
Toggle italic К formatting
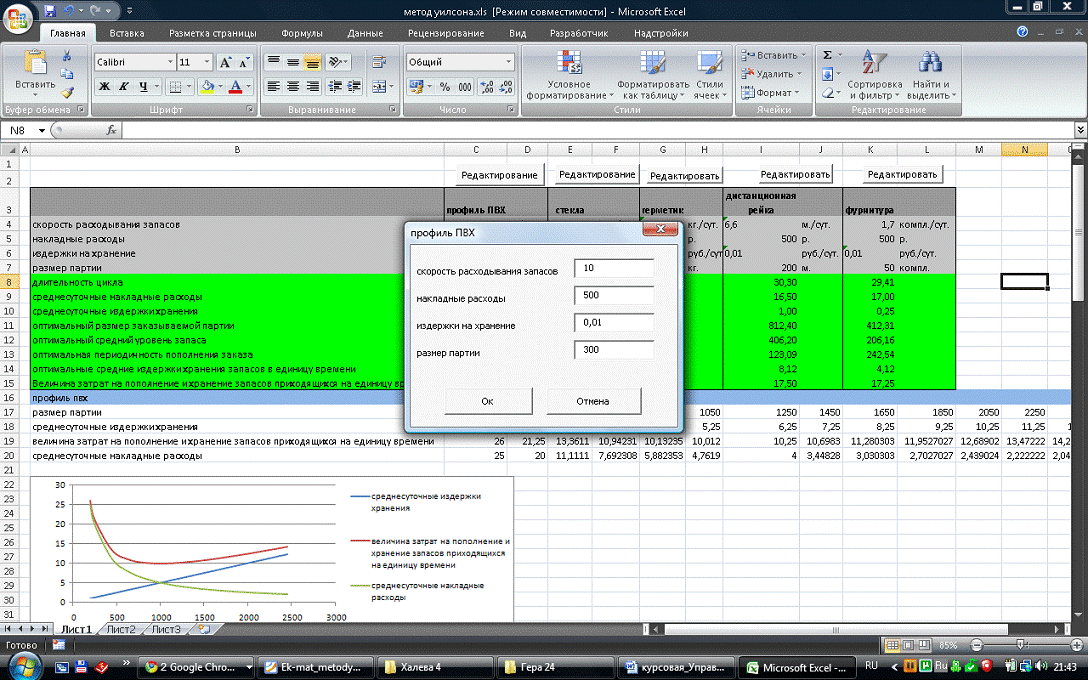[124, 87]
